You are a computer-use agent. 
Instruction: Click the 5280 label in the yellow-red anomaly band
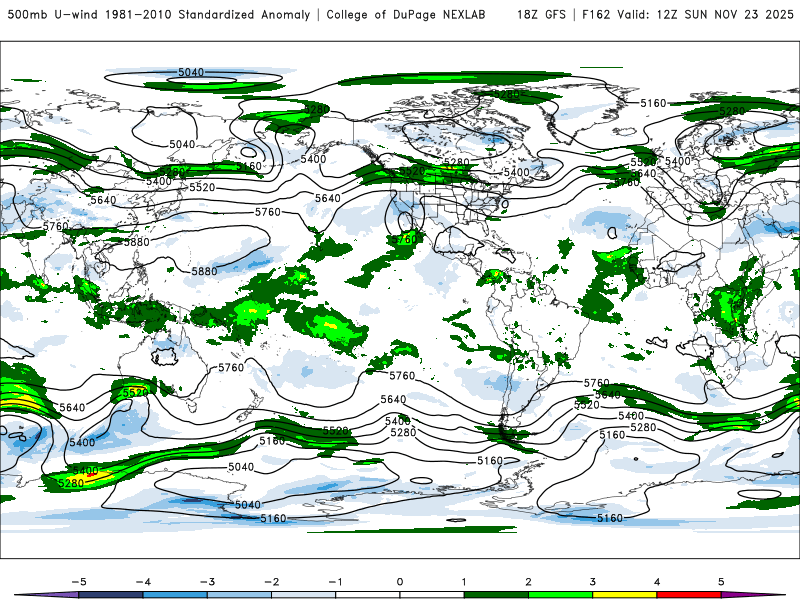point(71,483)
